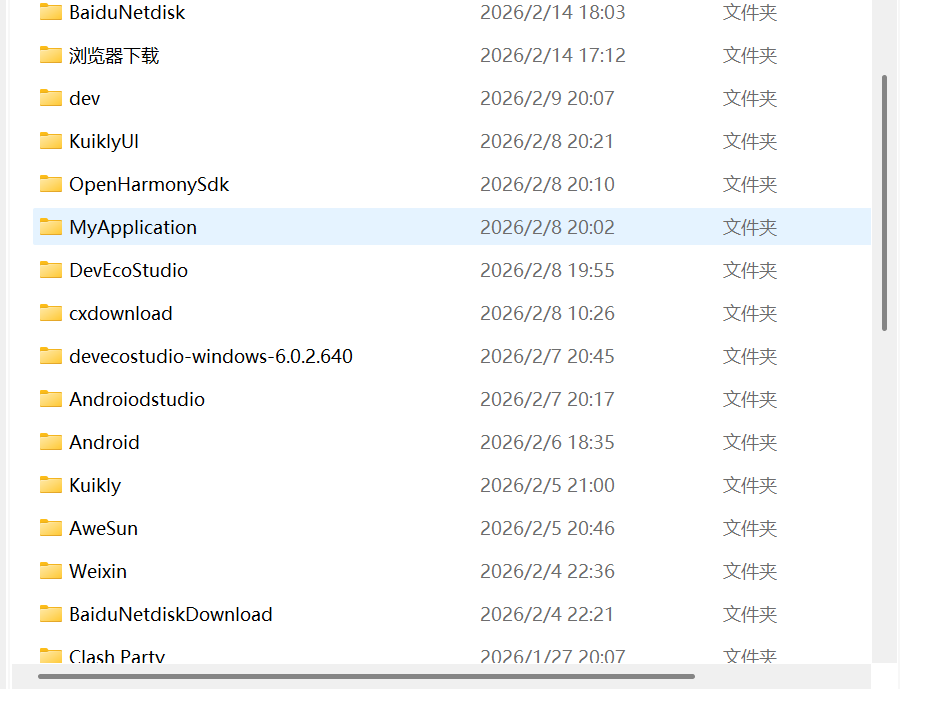Image resolution: width=944 pixels, height=702 pixels.
Task: Click the date 2026/2/8 19:55
Action: pos(547,270)
